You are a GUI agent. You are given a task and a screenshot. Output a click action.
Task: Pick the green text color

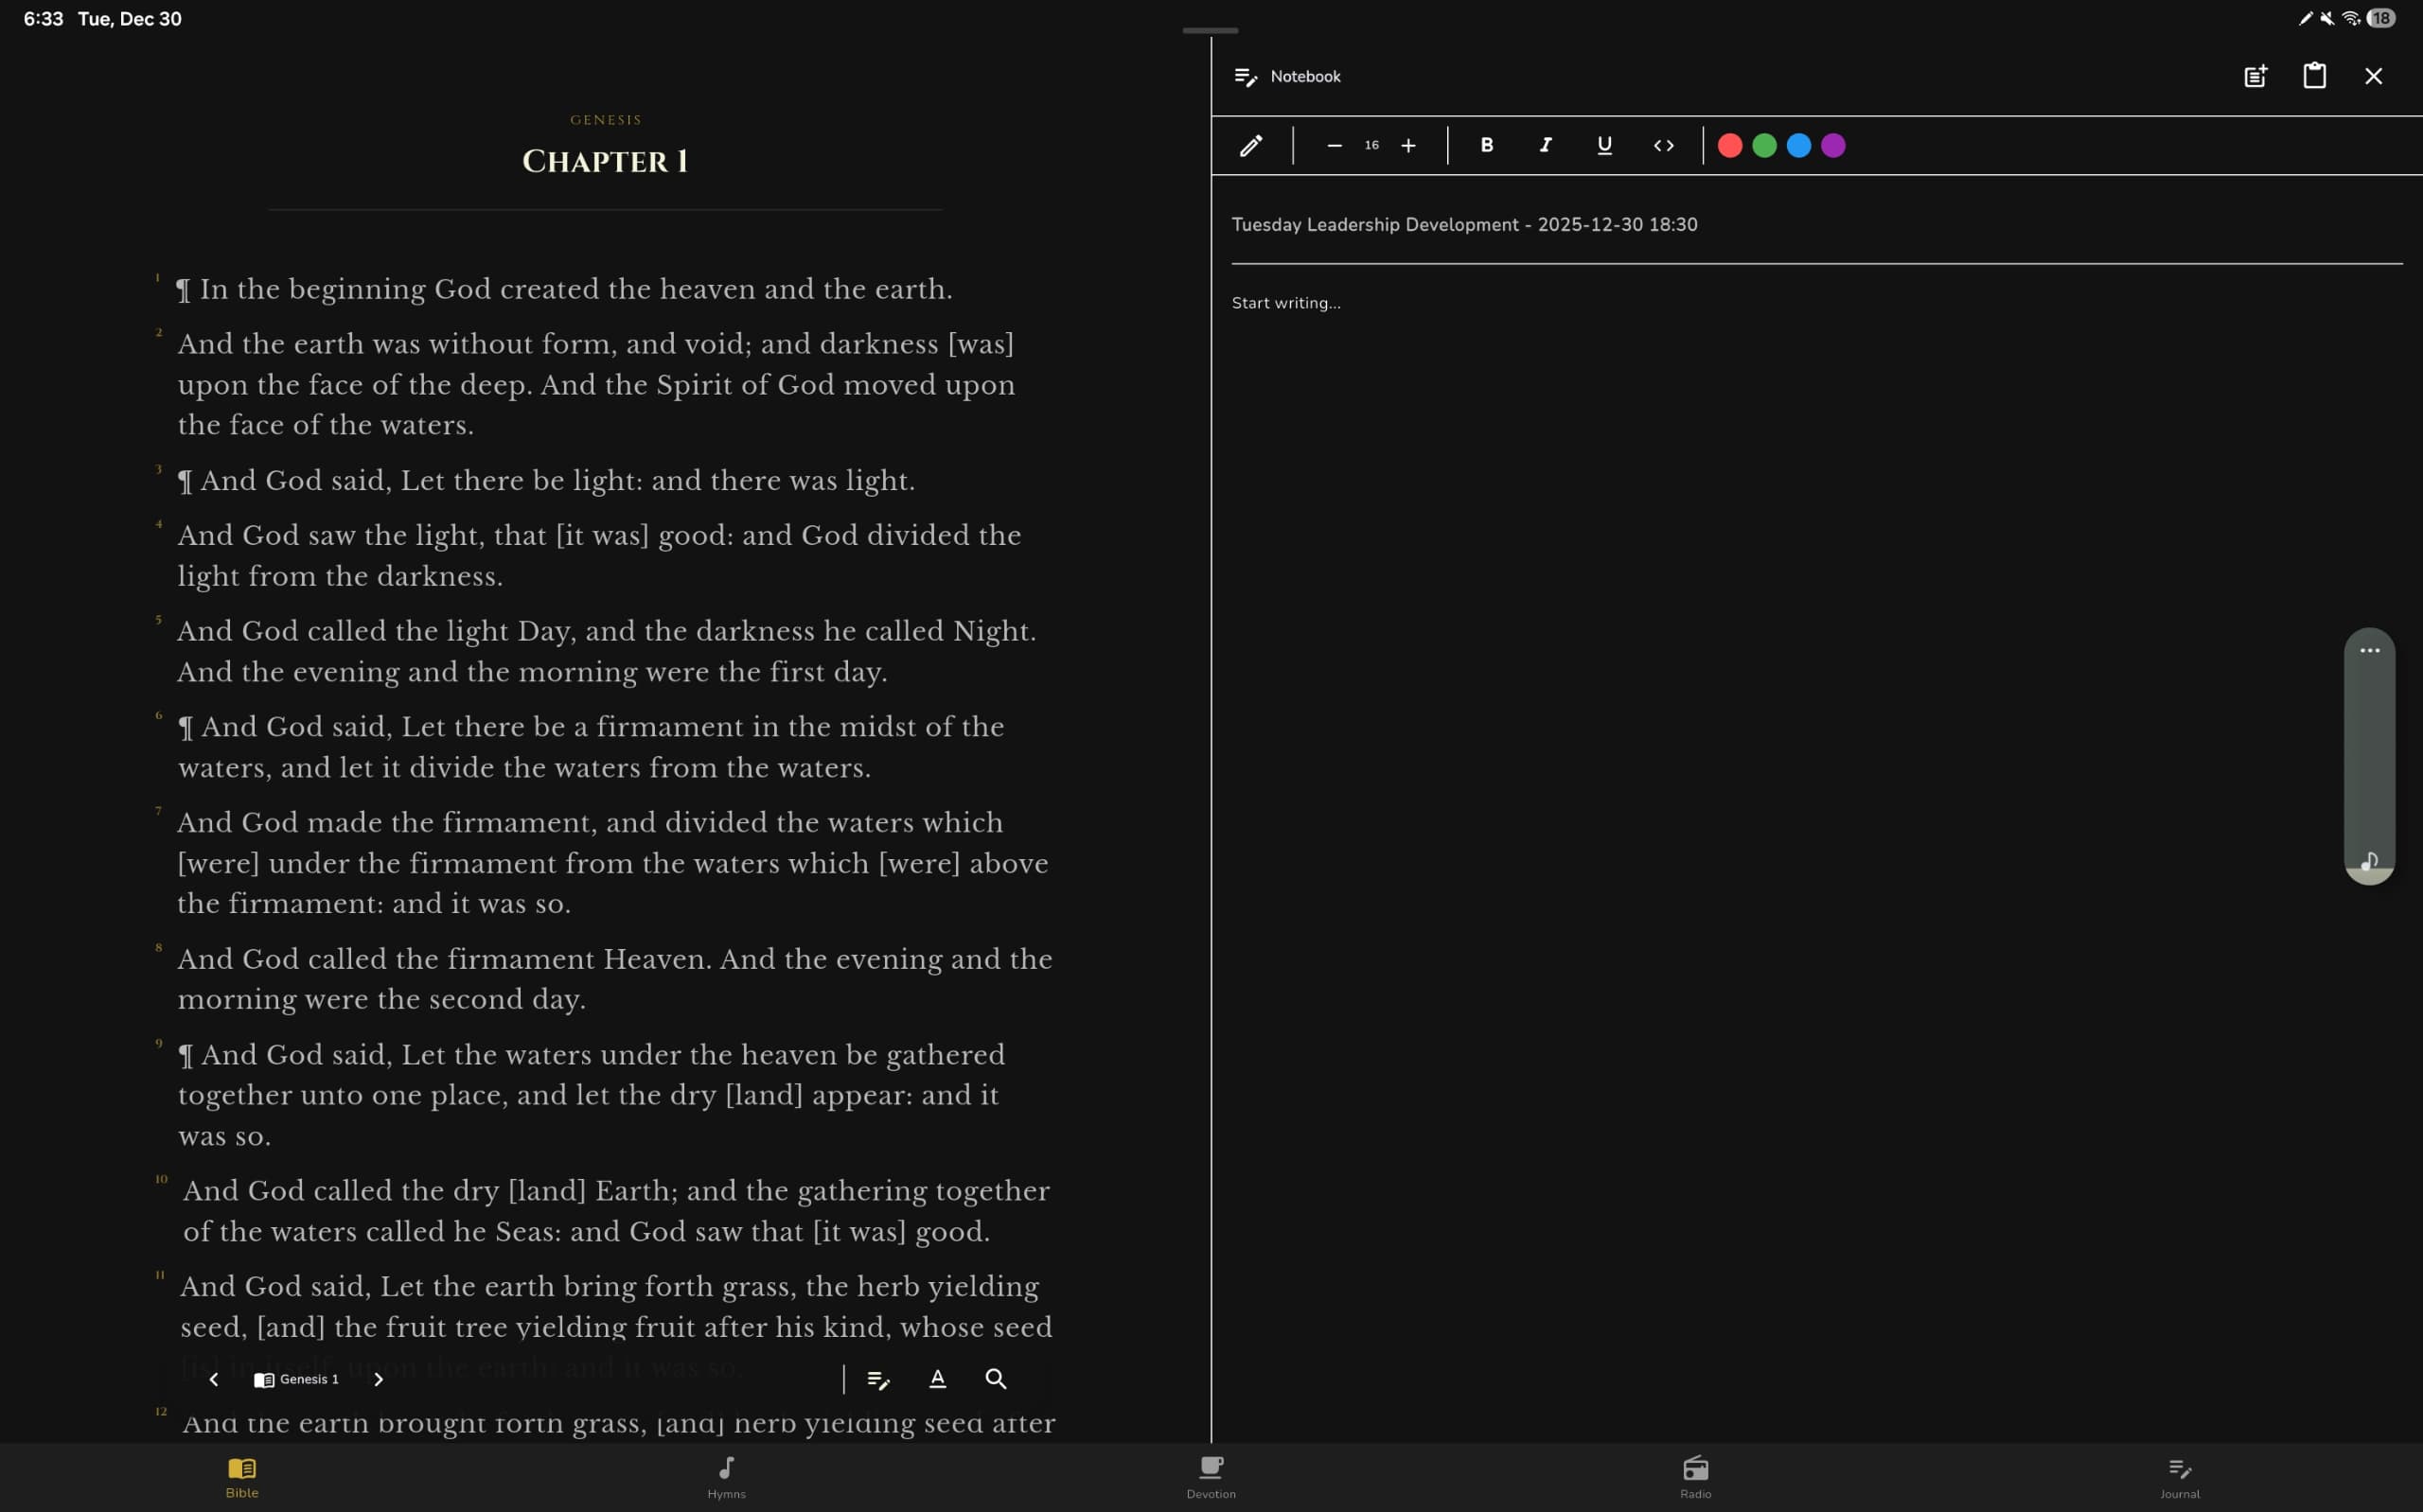point(1764,146)
